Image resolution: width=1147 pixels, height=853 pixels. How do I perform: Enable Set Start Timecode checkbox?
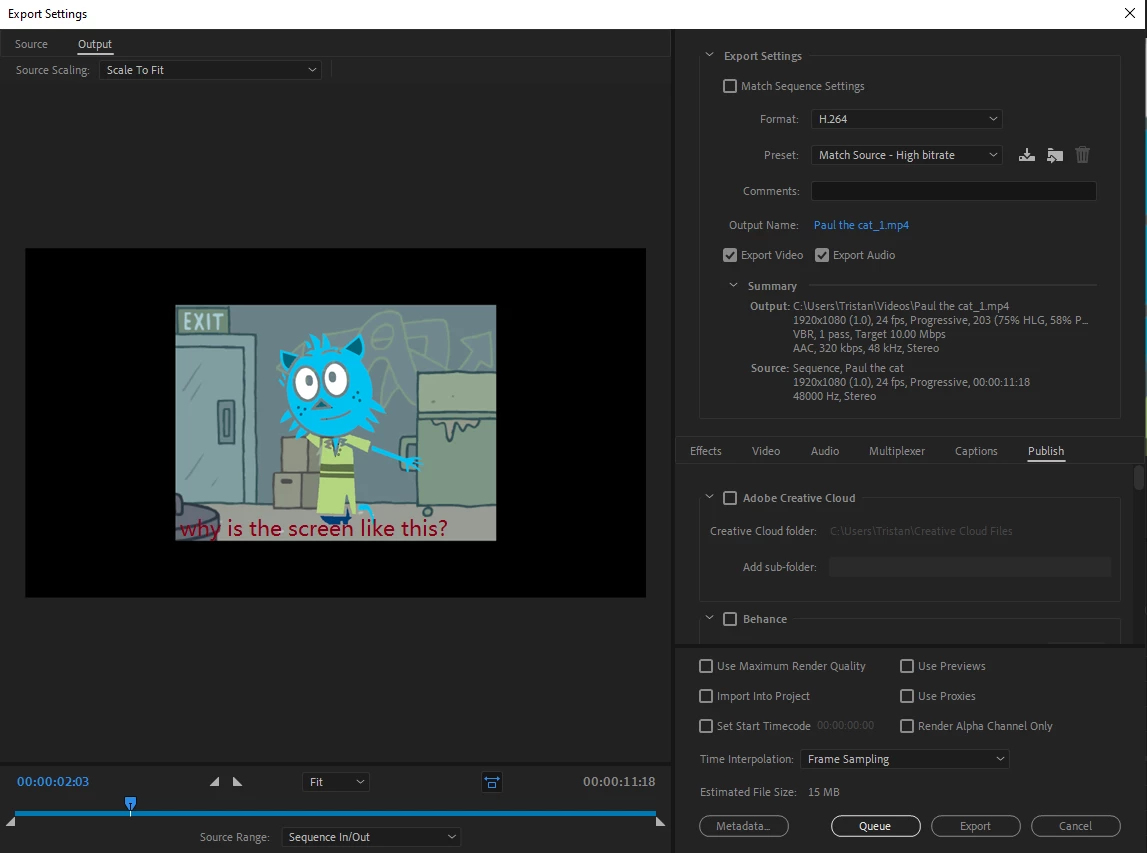point(706,726)
